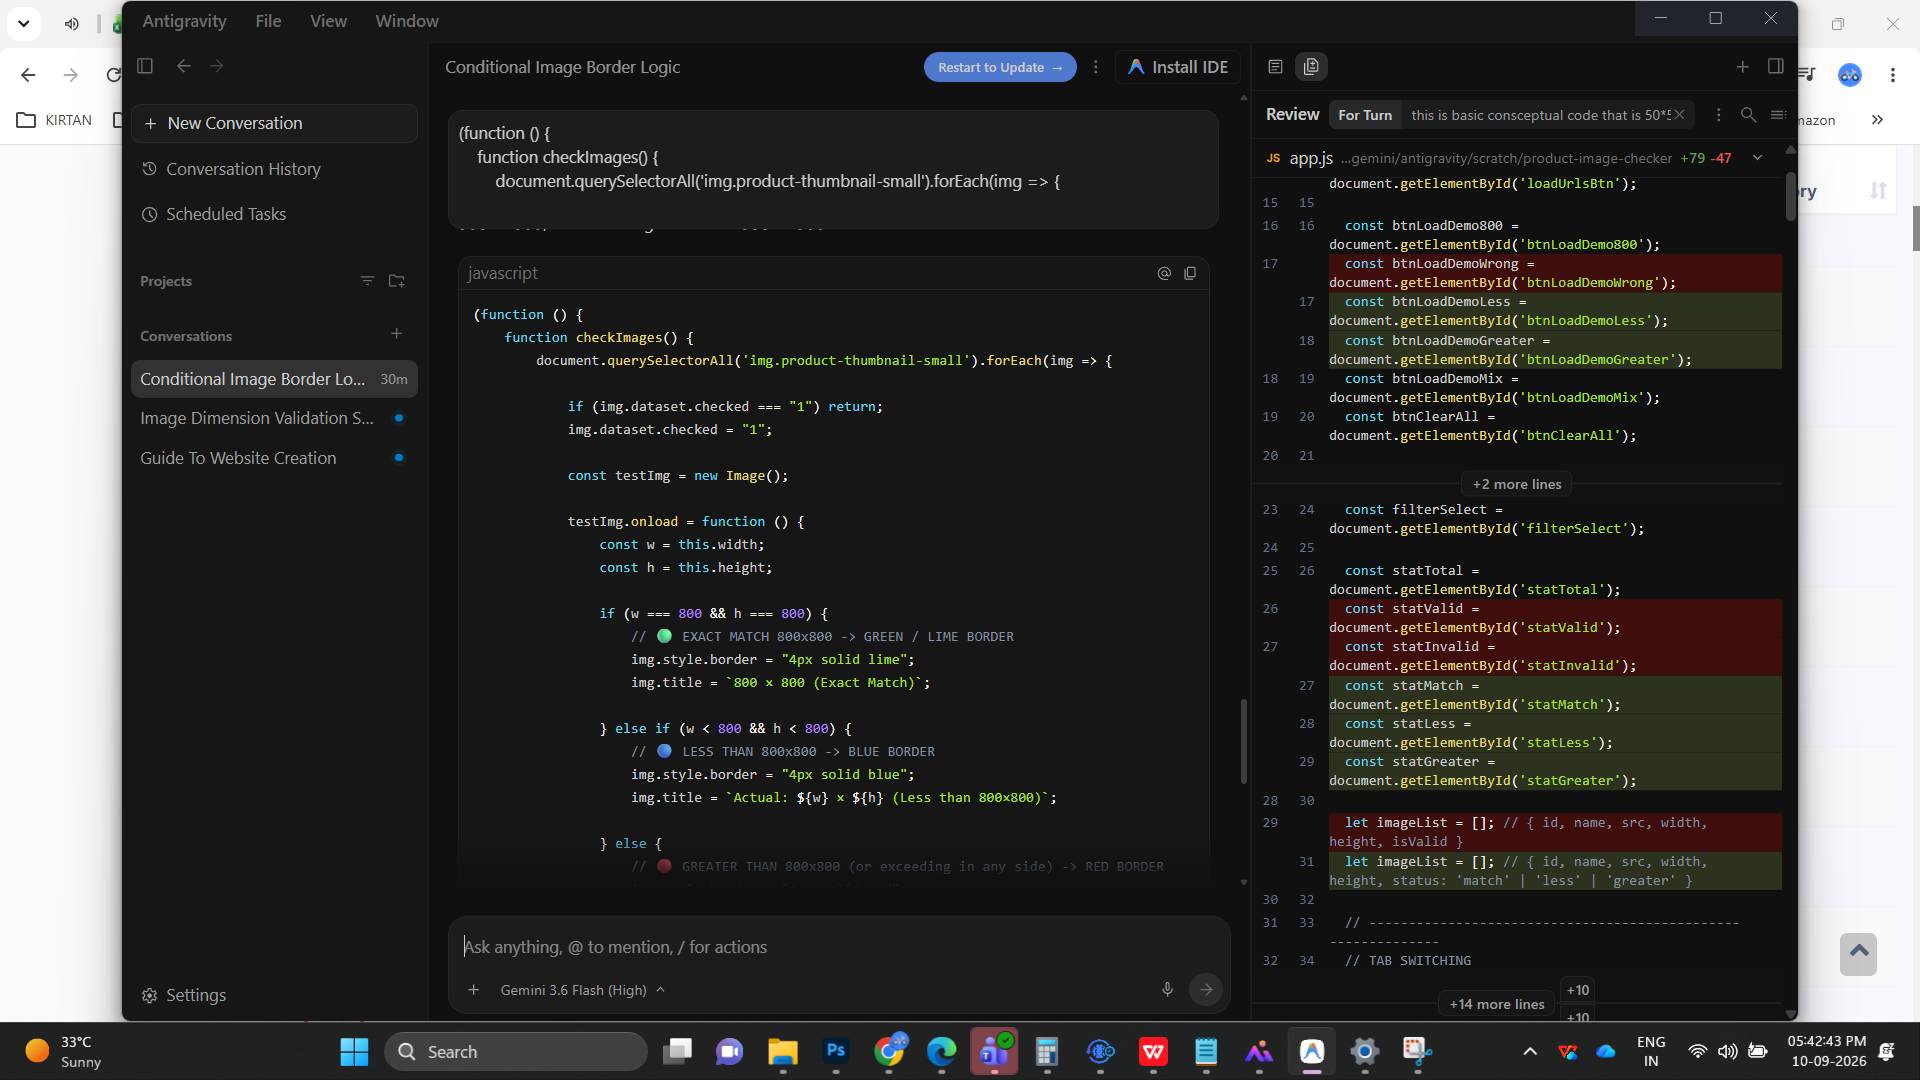
Task: Toggle the left sidebar panel icon
Action: tap(145, 66)
